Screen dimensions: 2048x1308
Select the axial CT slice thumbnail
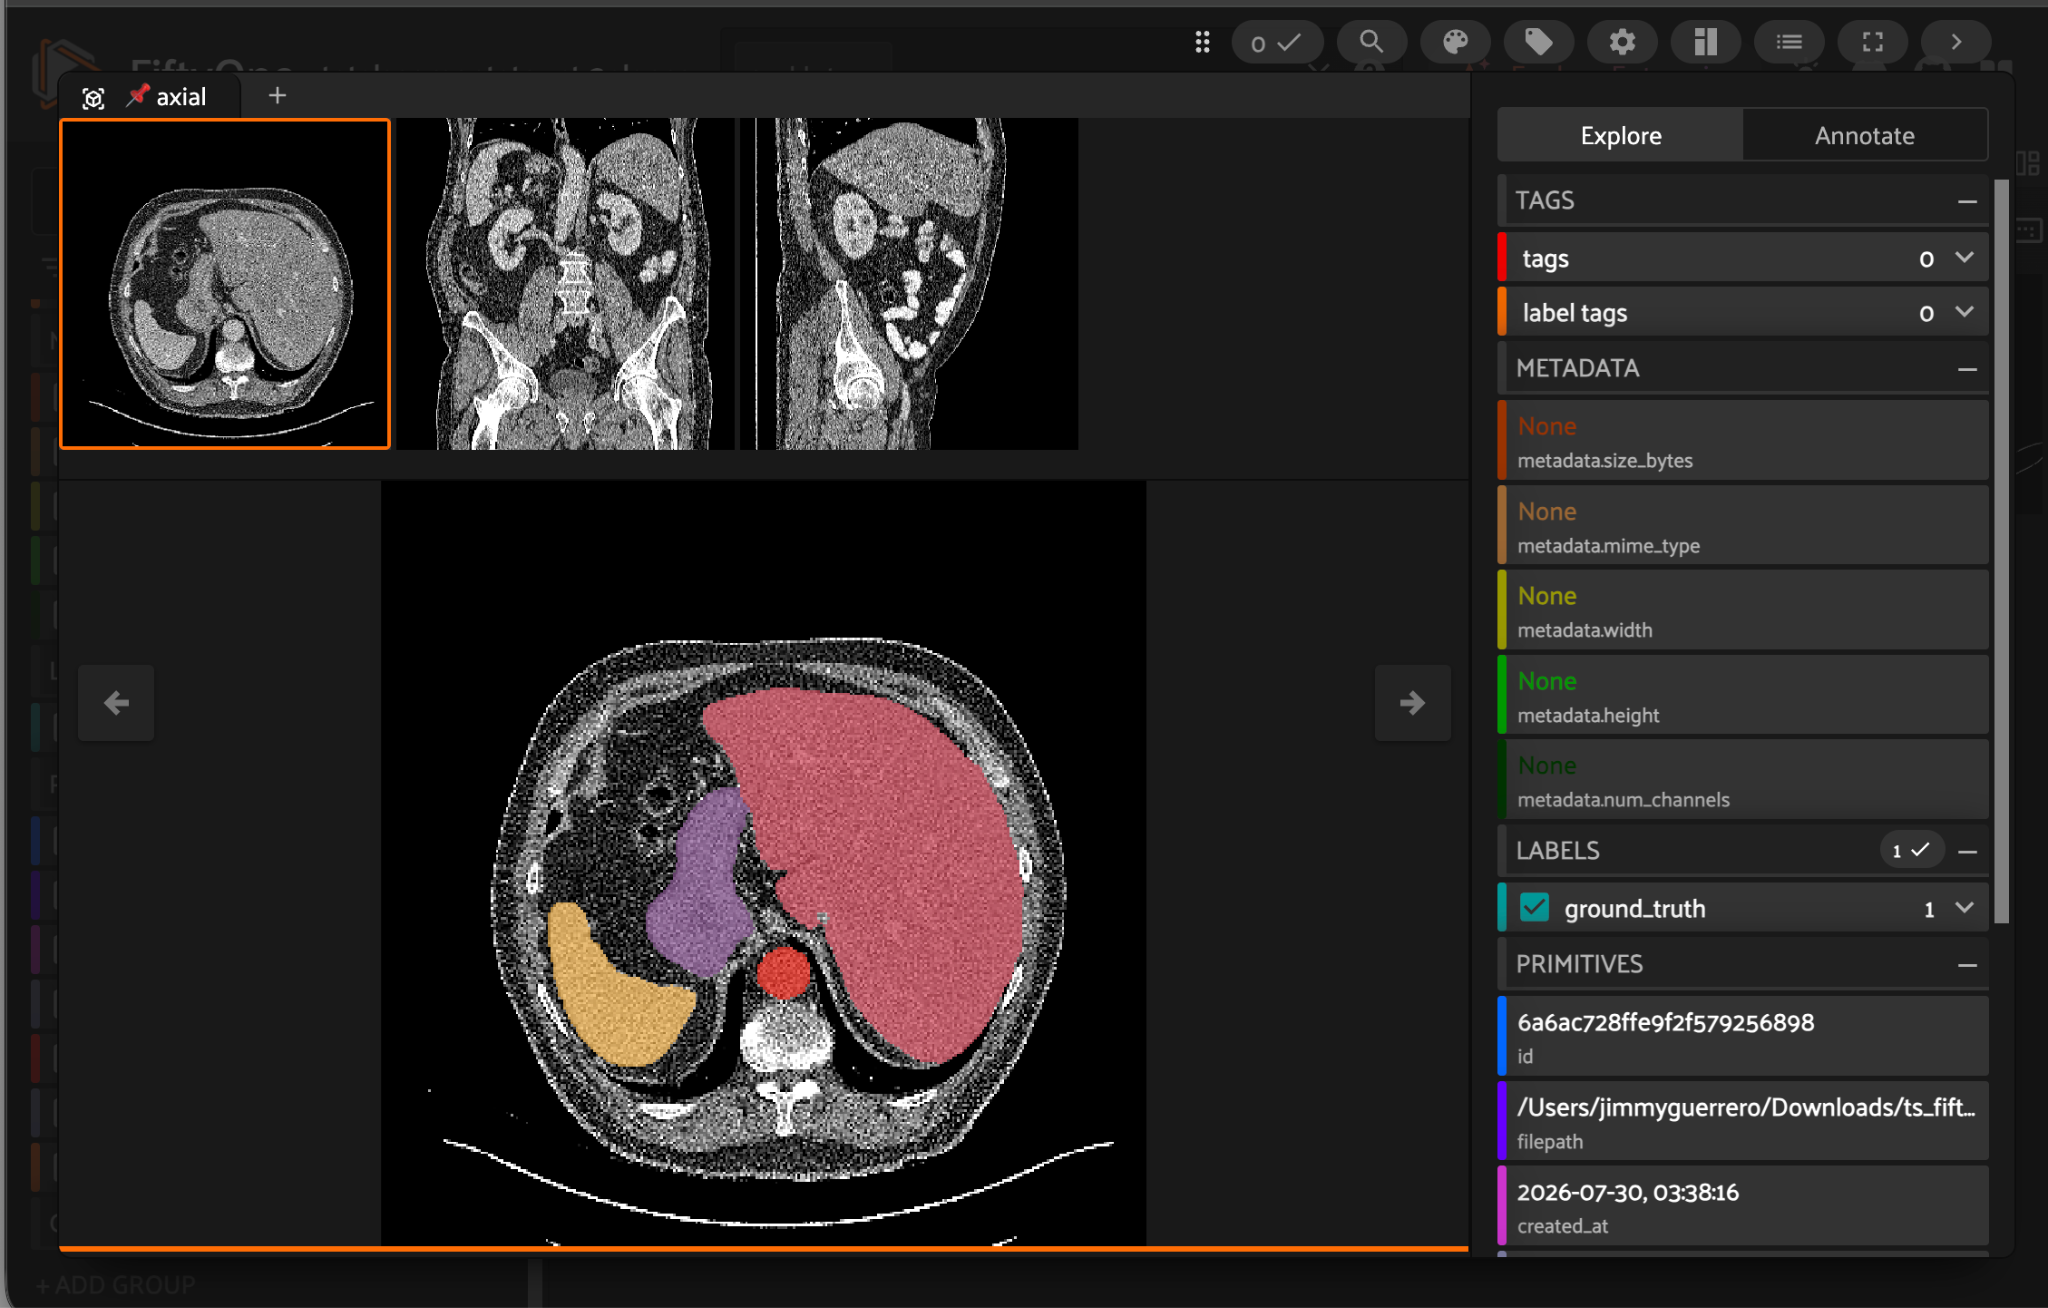(225, 284)
